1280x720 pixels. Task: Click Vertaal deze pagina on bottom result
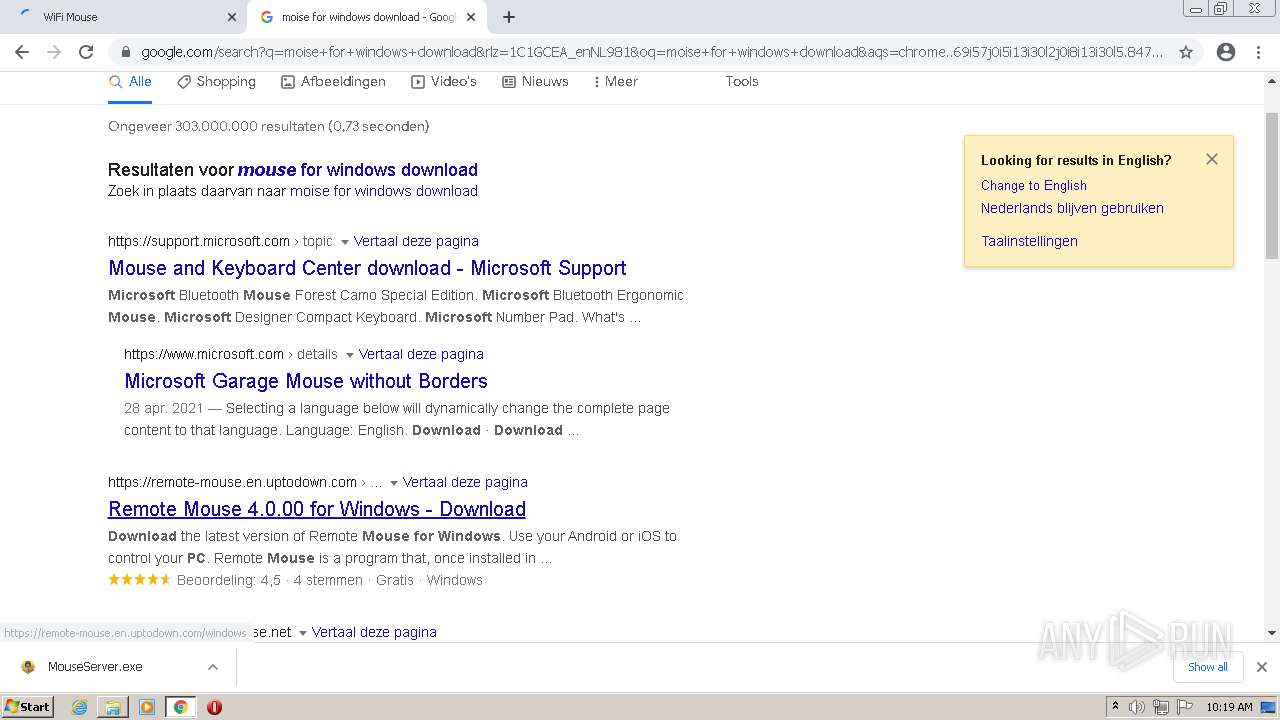click(374, 632)
